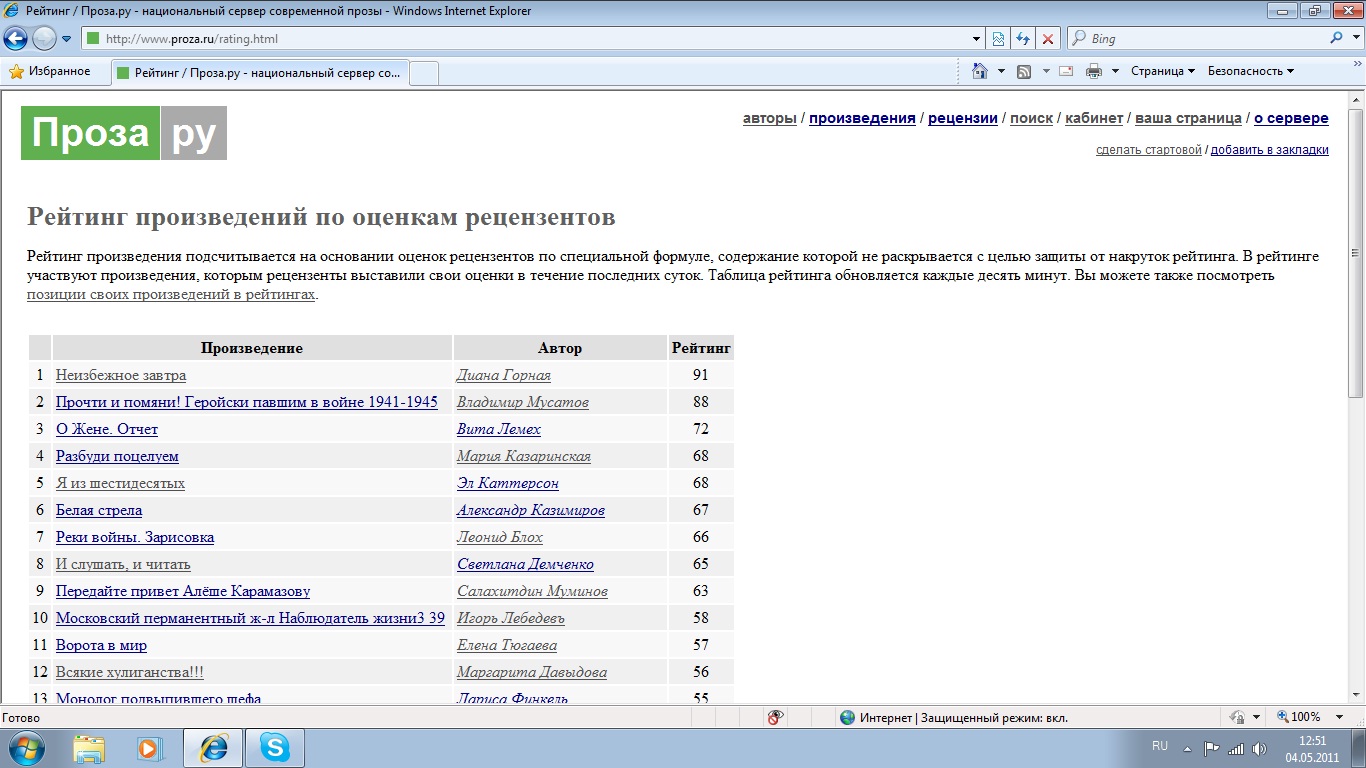Launch Windows Media Player from taskbar
Image resolution: width=1366 pixels, height=768 pixels.
(149, 747)
